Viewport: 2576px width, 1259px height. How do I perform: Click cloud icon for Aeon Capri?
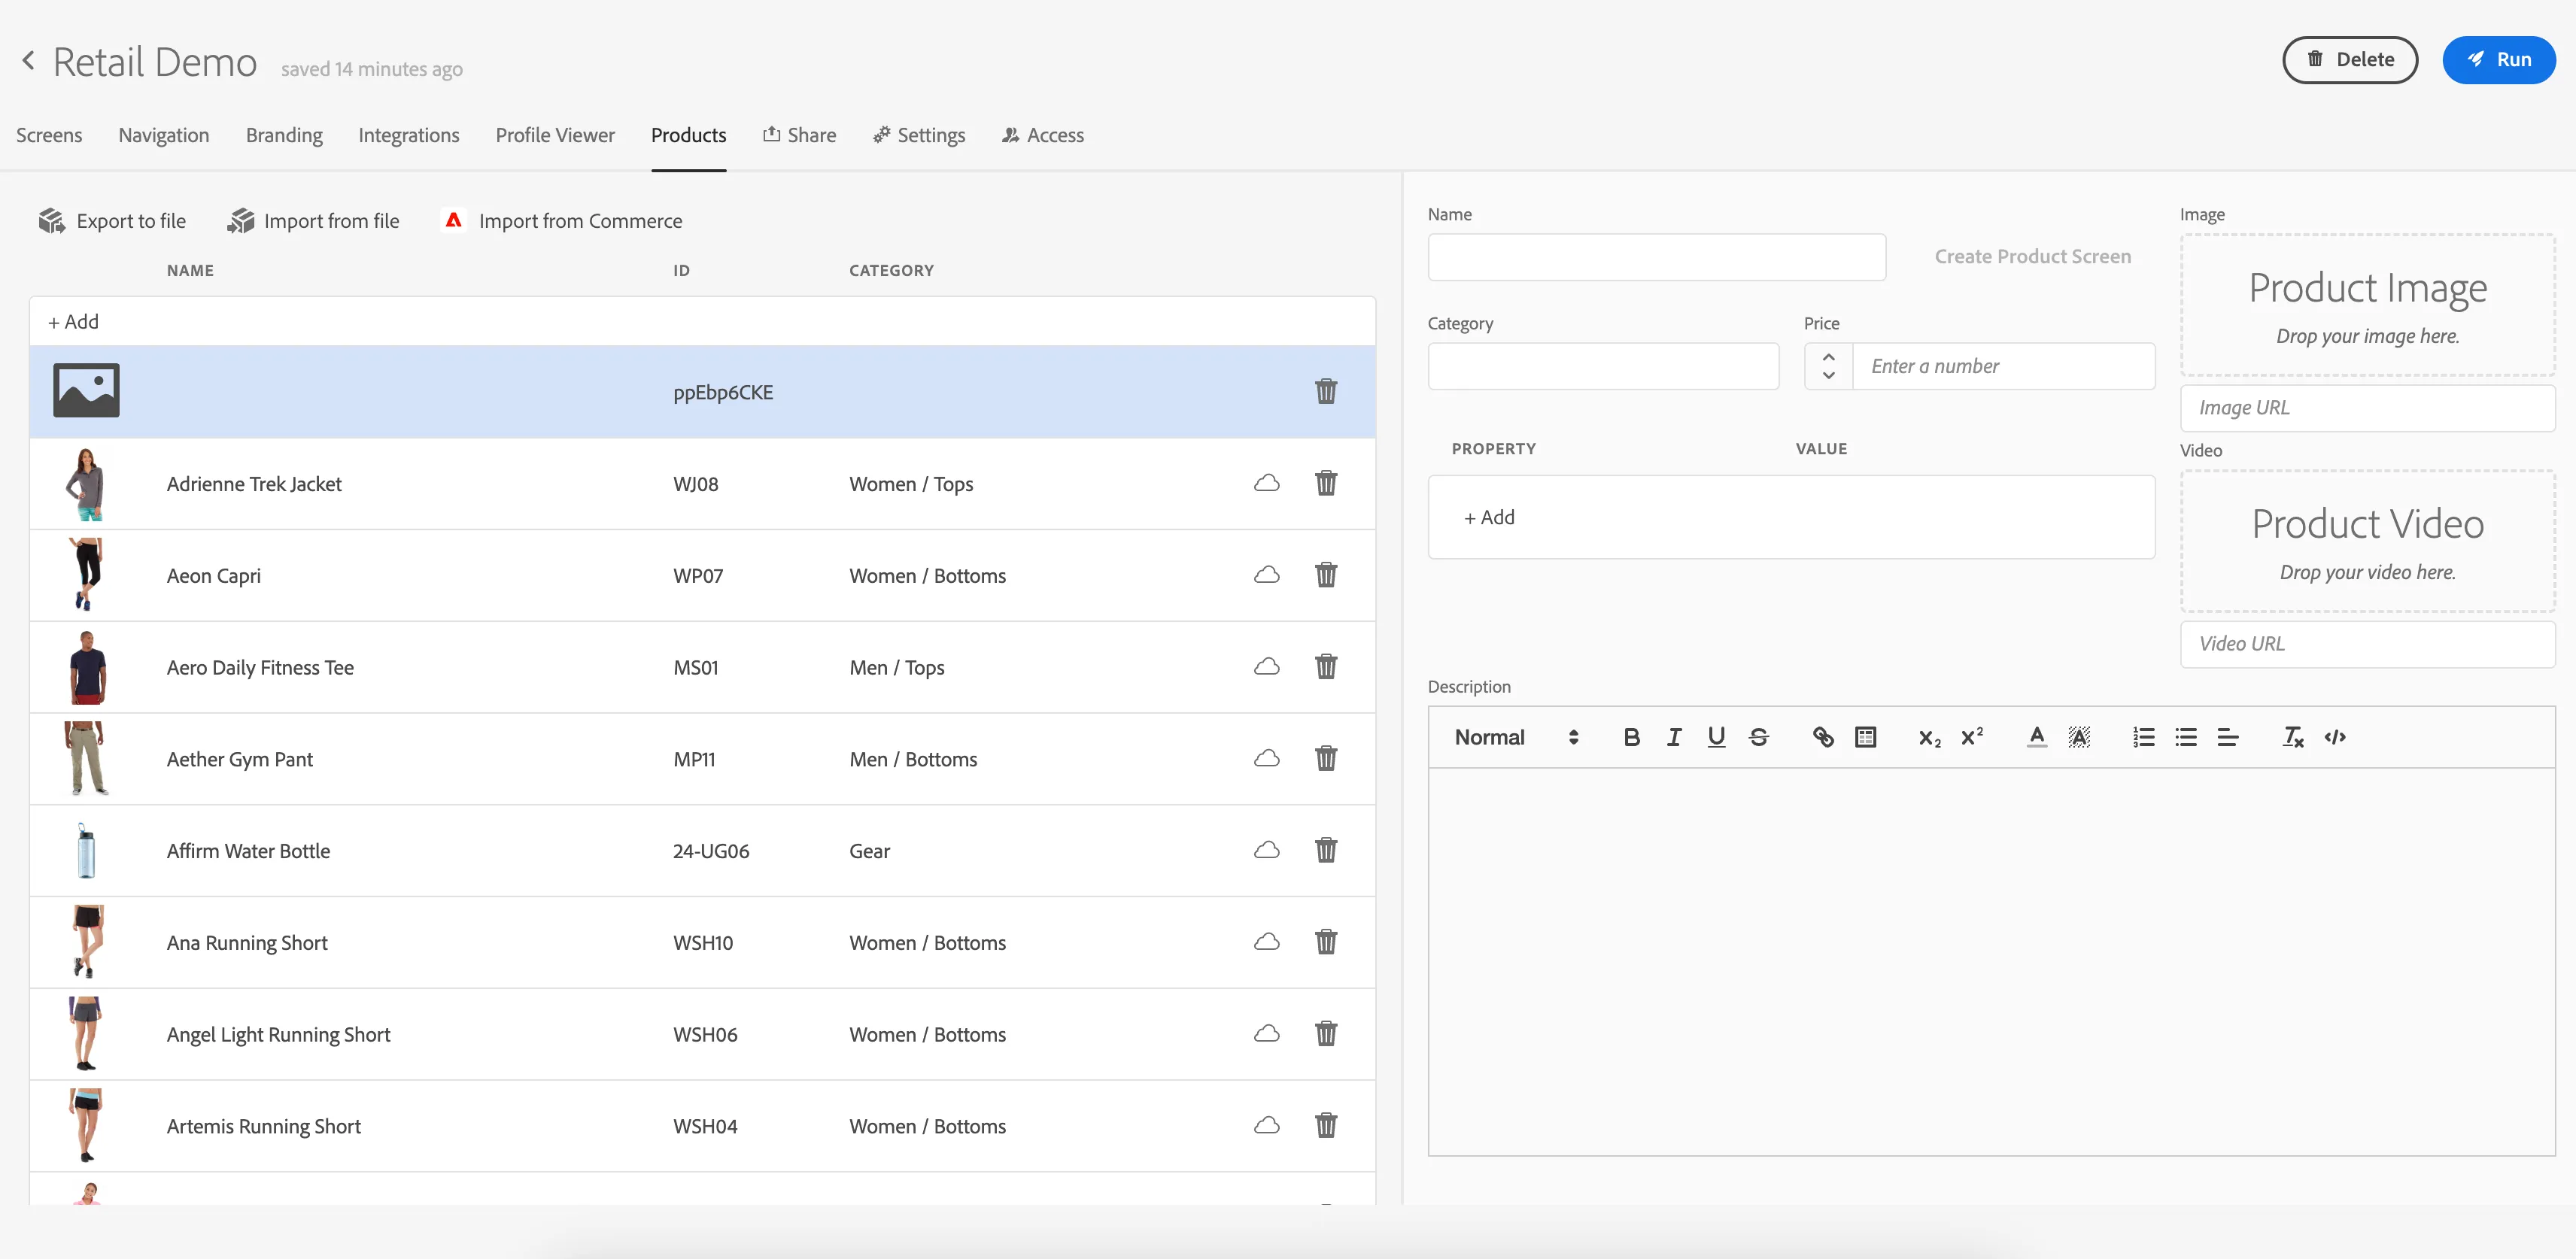click(1267, 575)
